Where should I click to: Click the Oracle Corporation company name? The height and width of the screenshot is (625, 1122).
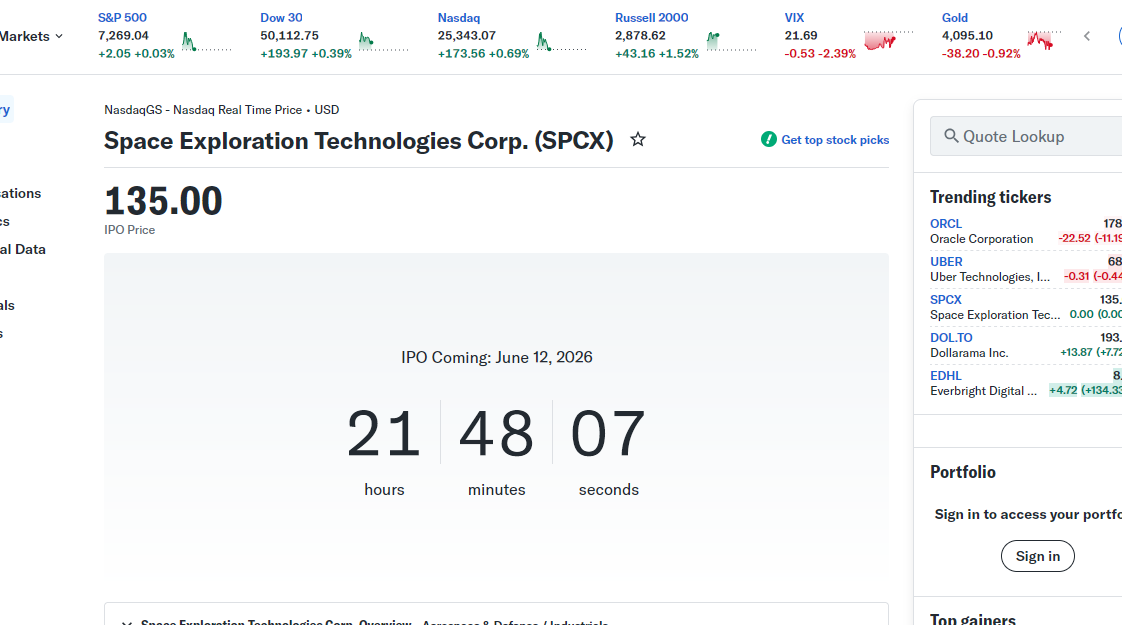(981, 239)
